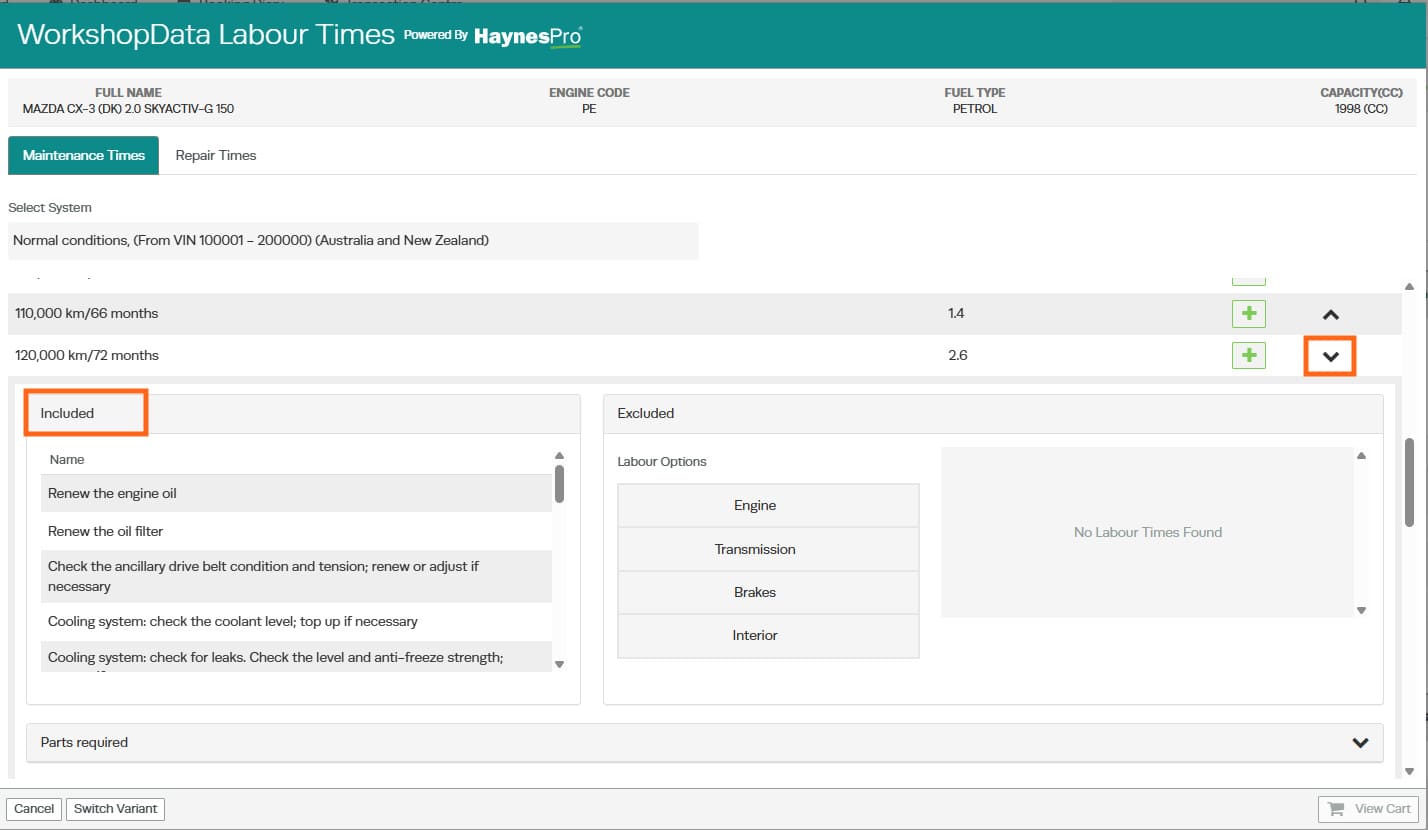Screen dimensions: 1428x830
Task: Open the Select System dropdown
Action: point(353,241)
